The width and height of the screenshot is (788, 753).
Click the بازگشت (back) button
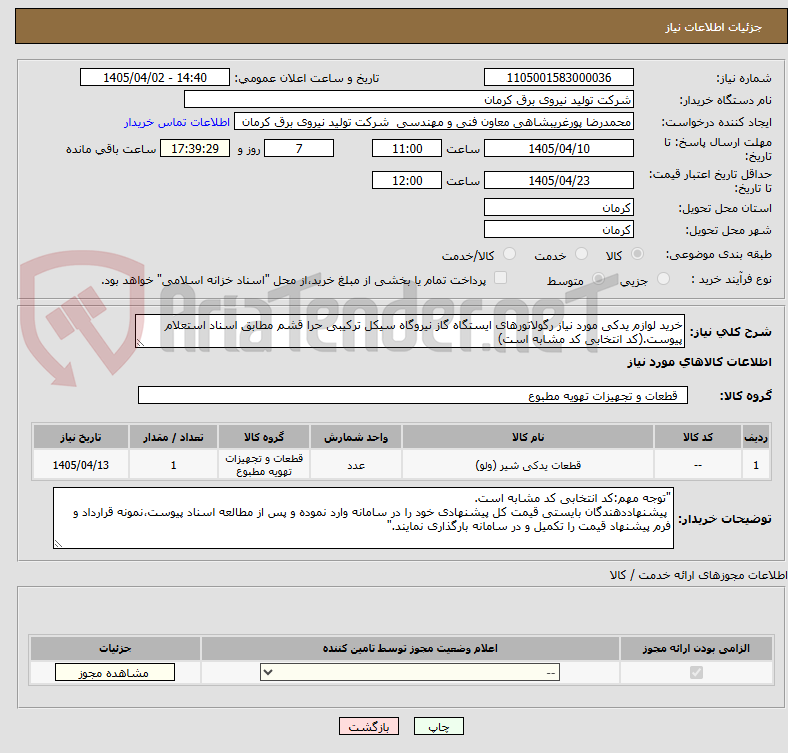click(x=369, y=726)
